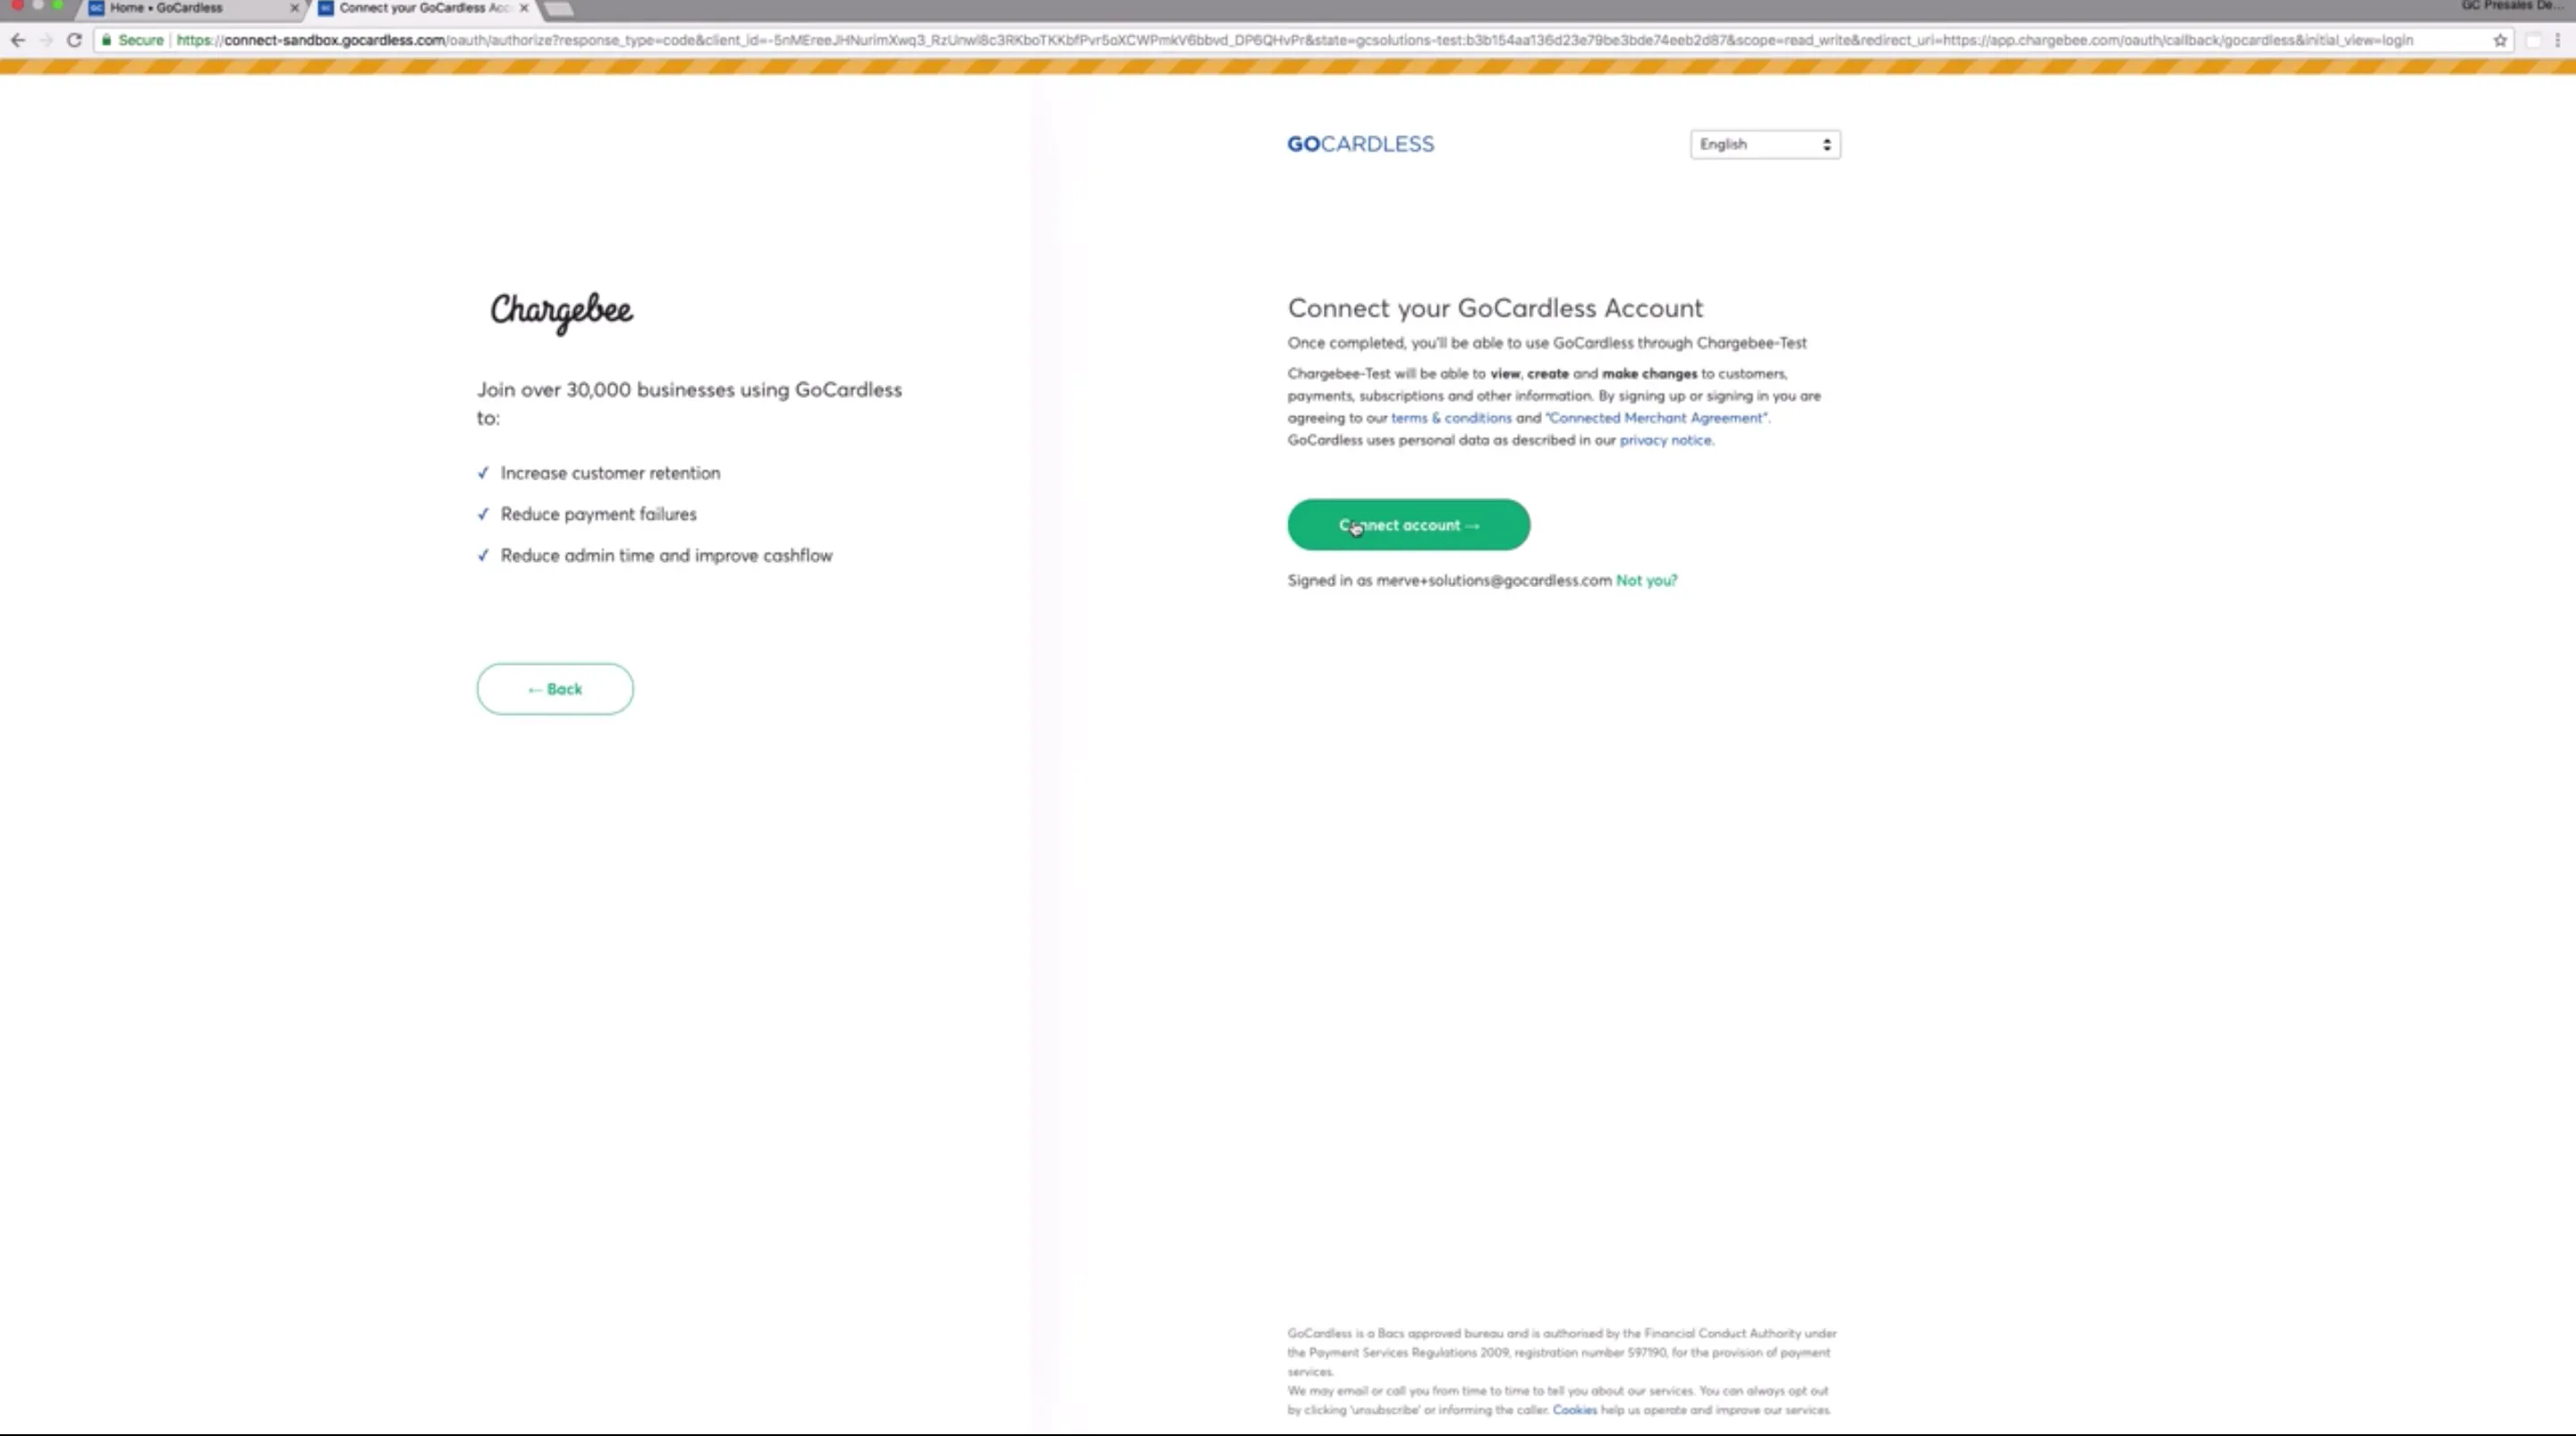Viewport: 2576px width, 1436px height.
Task: Open the Connected Merchant Agreement link
Action: [x=1656, y=418]
